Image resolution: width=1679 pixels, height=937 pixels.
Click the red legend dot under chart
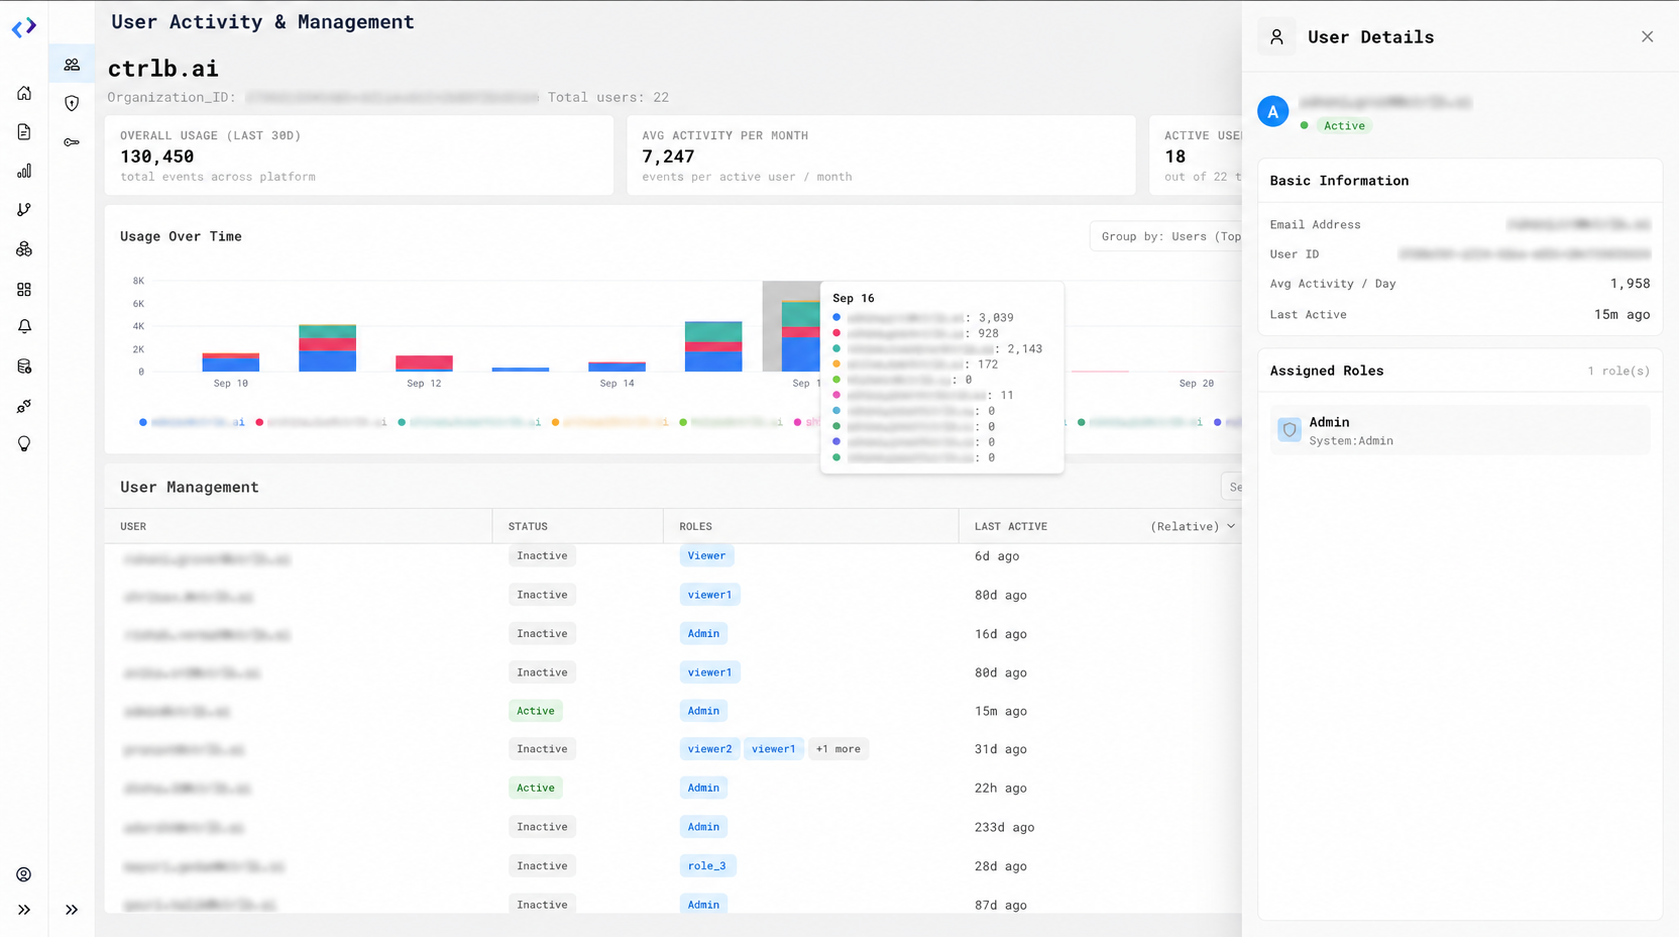259,422
